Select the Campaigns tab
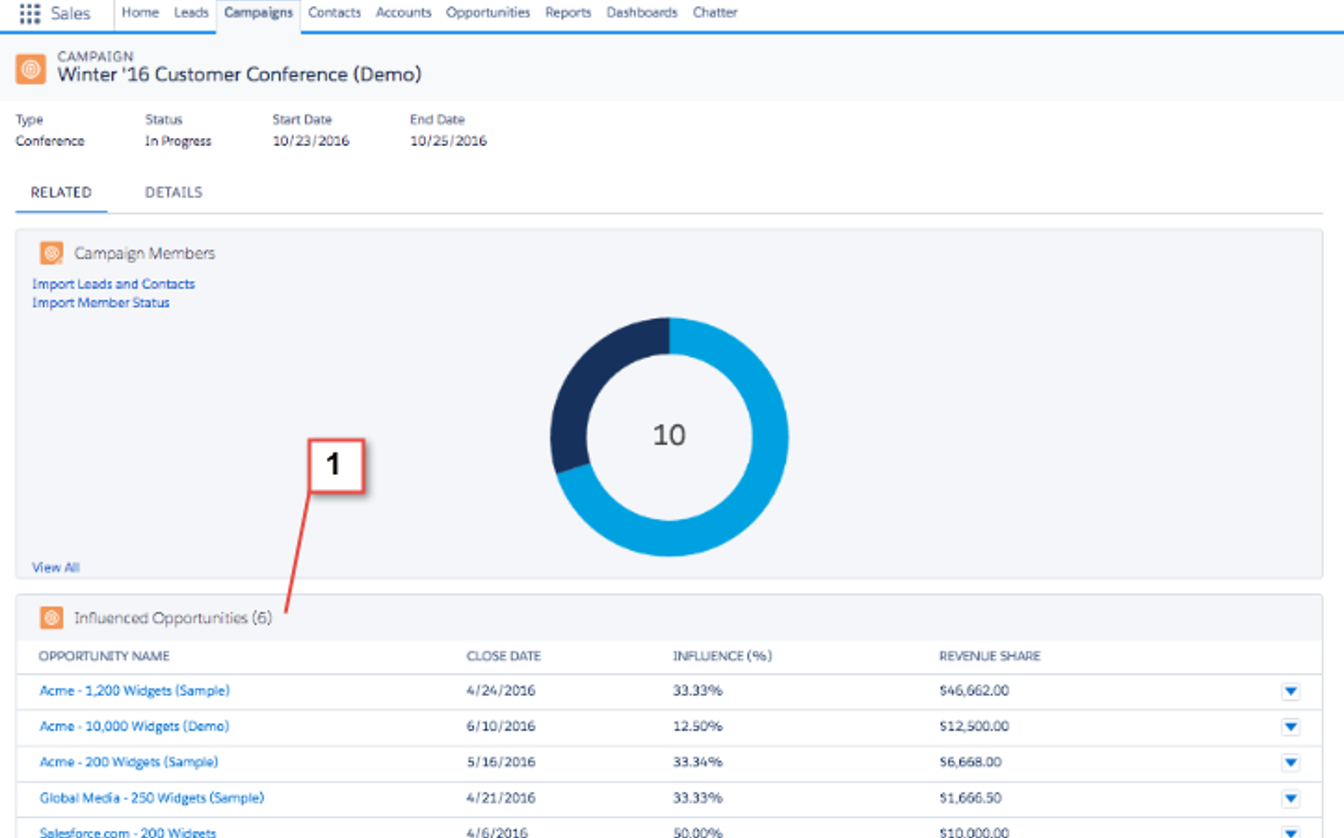 coord(258,13)
